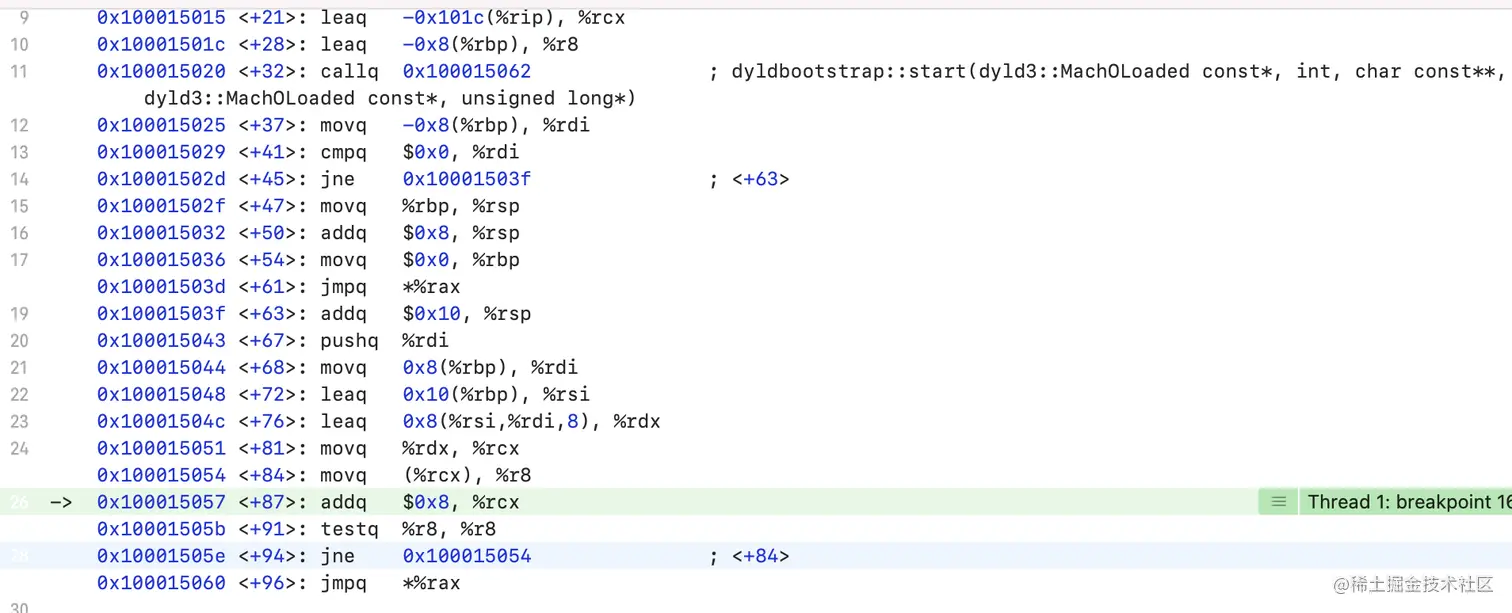
Task: Click the 'pushq %rdi' instruction
Action: (x=385, y=342)
